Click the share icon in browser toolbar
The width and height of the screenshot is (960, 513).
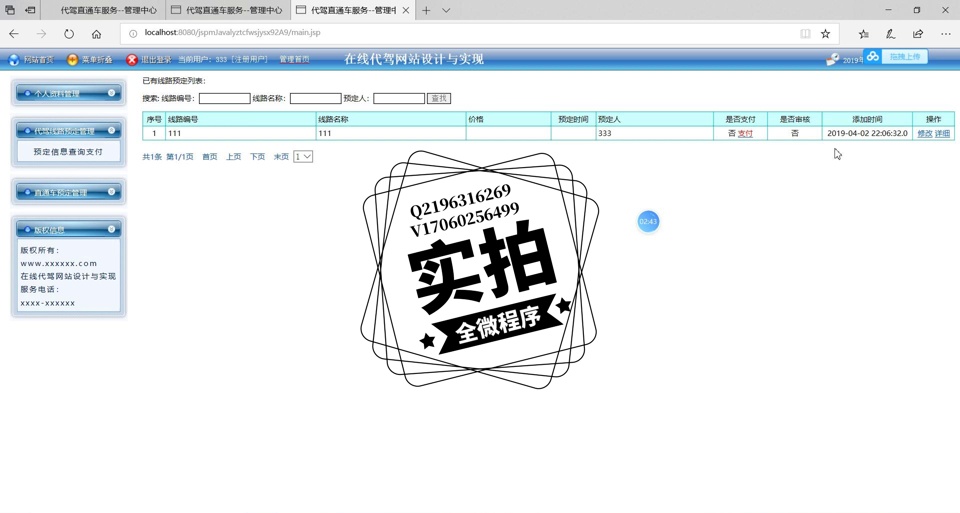(918, 34)
